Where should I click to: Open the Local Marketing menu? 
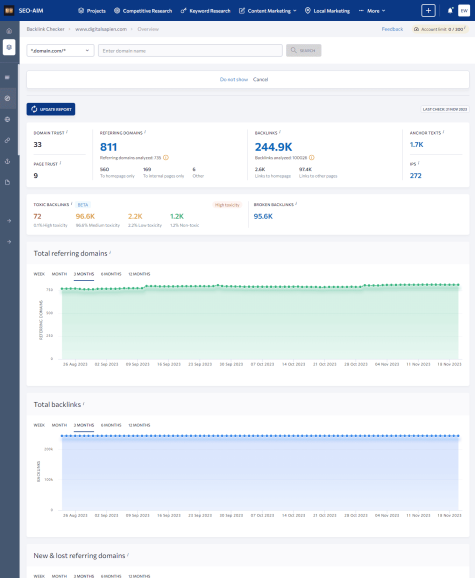pyautogui.click(x=327, y=11)
